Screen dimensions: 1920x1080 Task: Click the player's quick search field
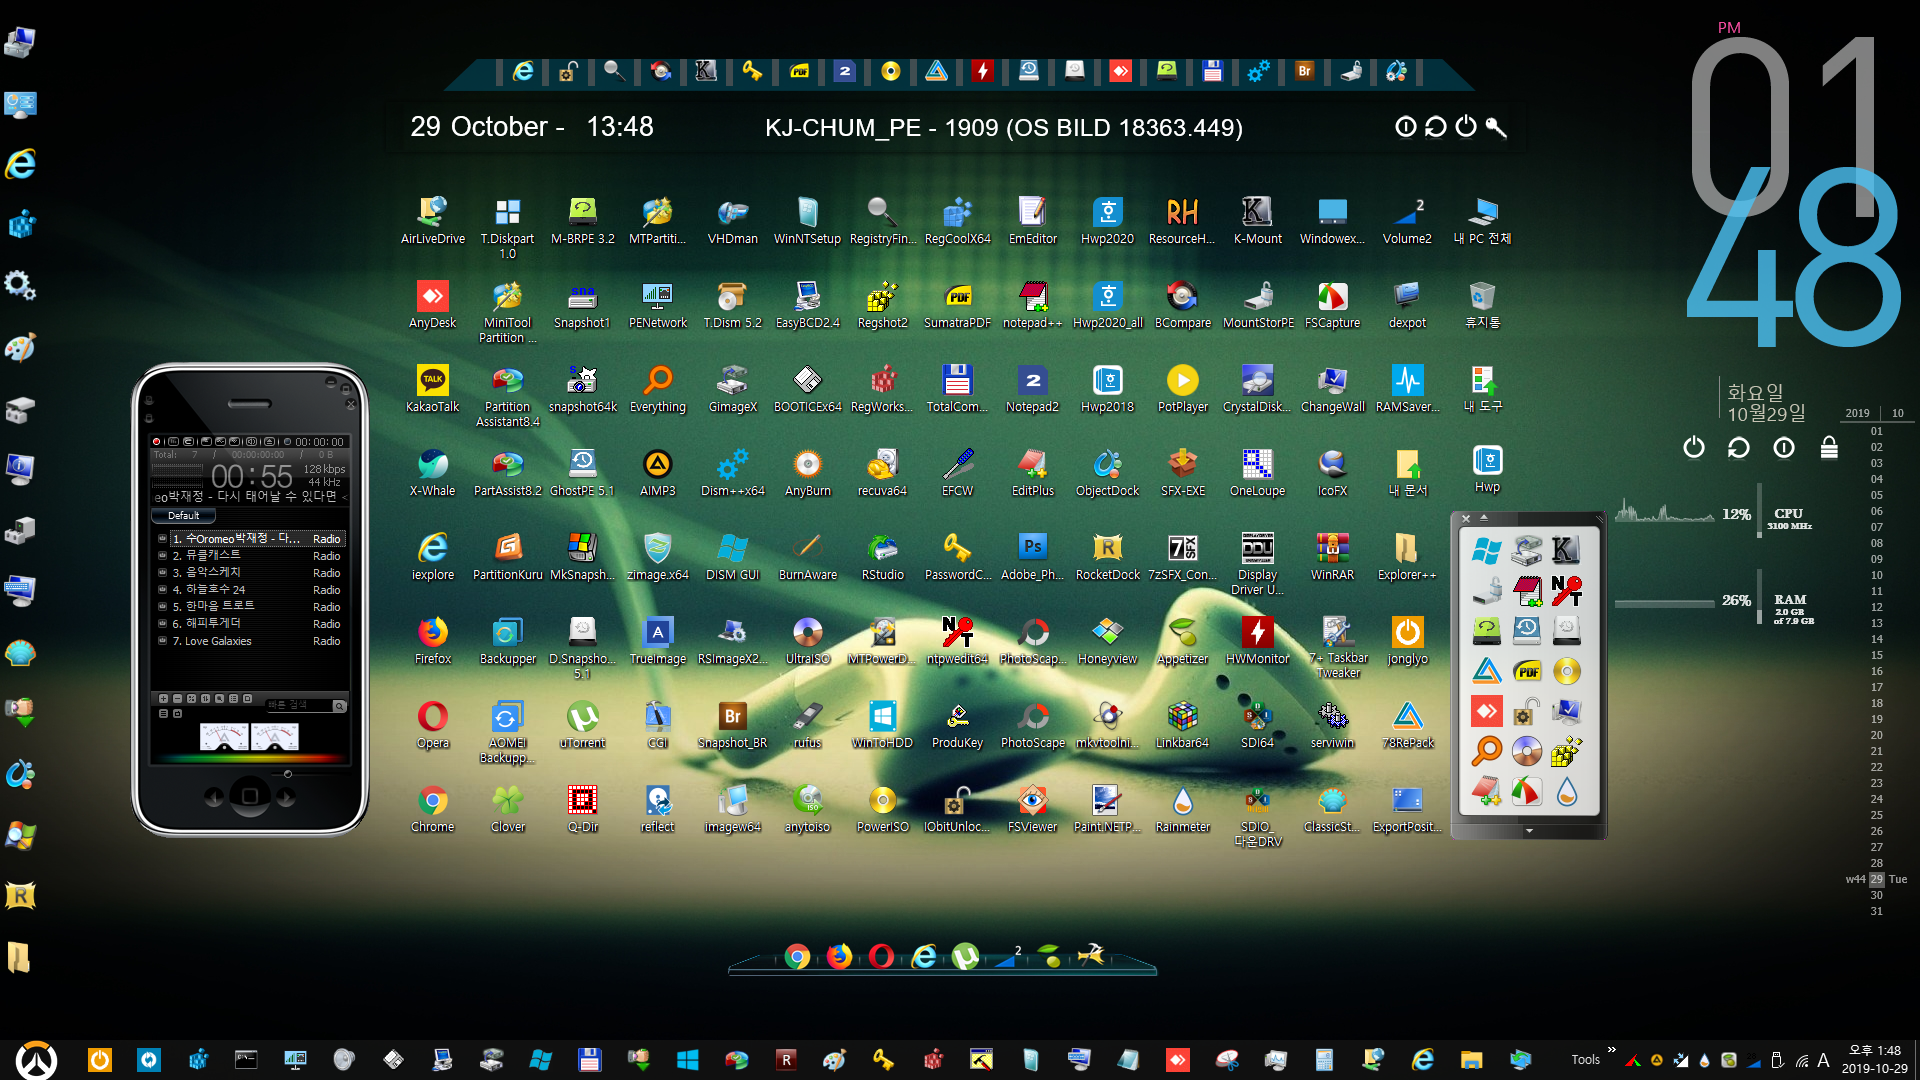pyautogui.click(x=299, y=706)
